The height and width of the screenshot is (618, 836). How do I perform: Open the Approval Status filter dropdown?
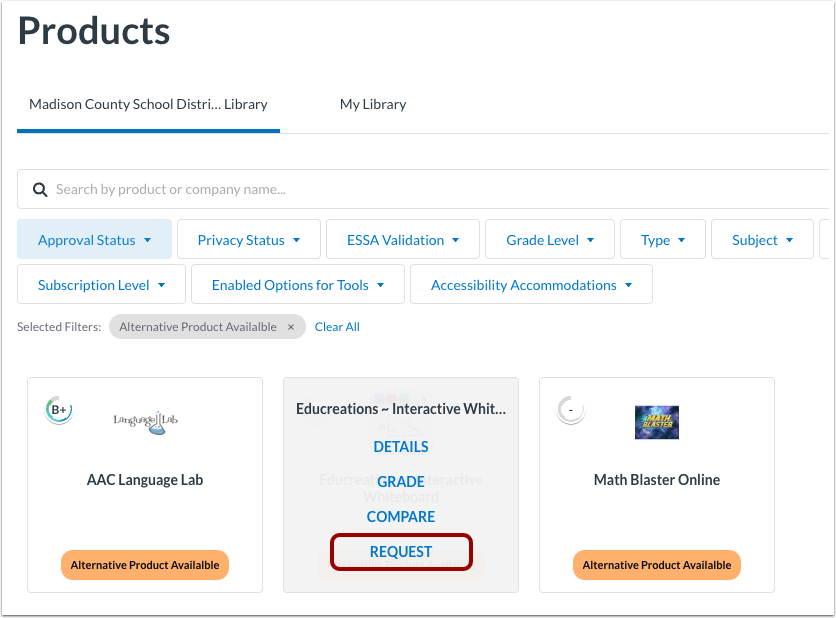click(94, 240)
